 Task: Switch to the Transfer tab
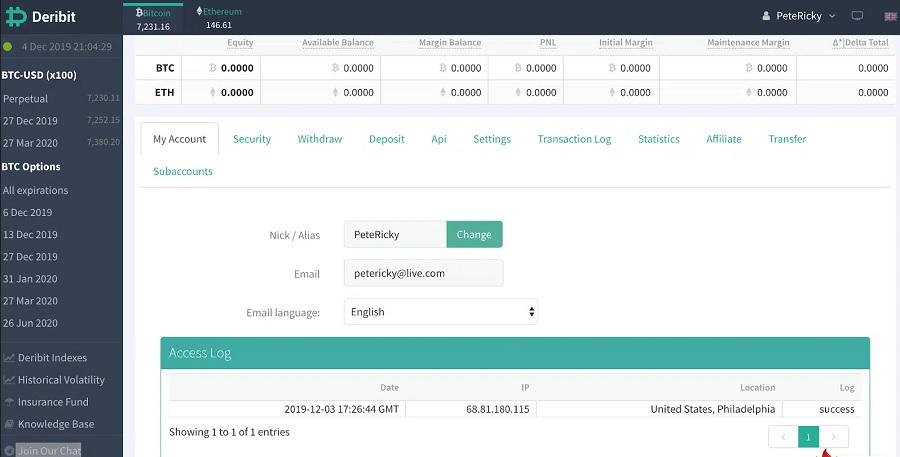pyautogui.click(x=787, y=139)
